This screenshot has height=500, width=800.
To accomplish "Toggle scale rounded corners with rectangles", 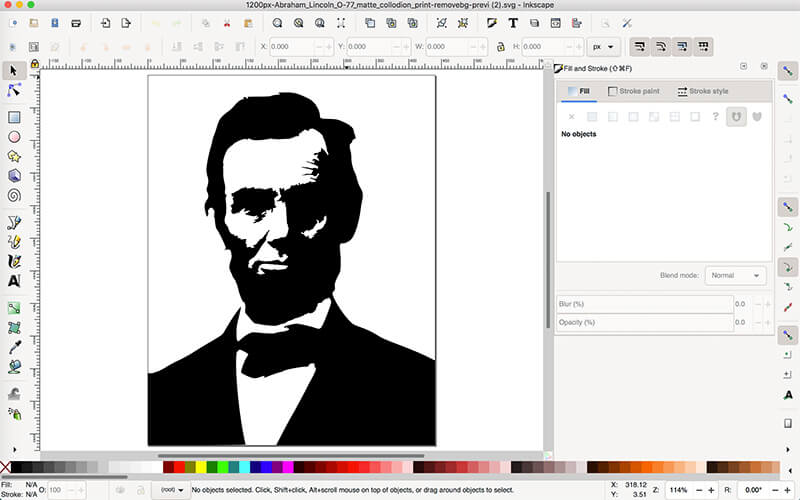I will point(661,46).
